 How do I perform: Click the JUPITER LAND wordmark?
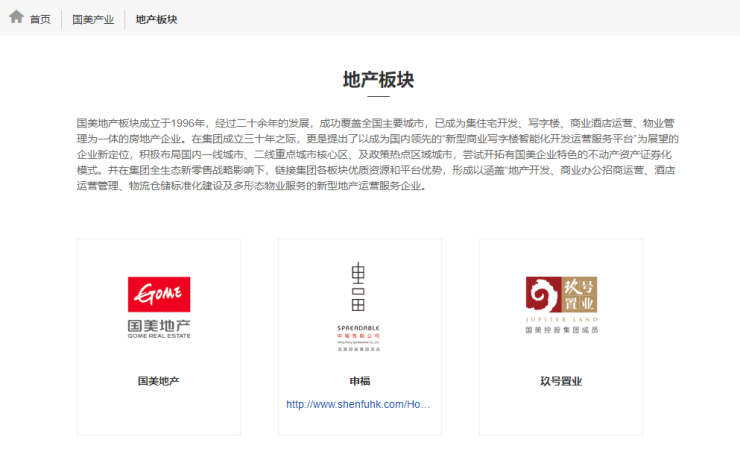(560, 320)
